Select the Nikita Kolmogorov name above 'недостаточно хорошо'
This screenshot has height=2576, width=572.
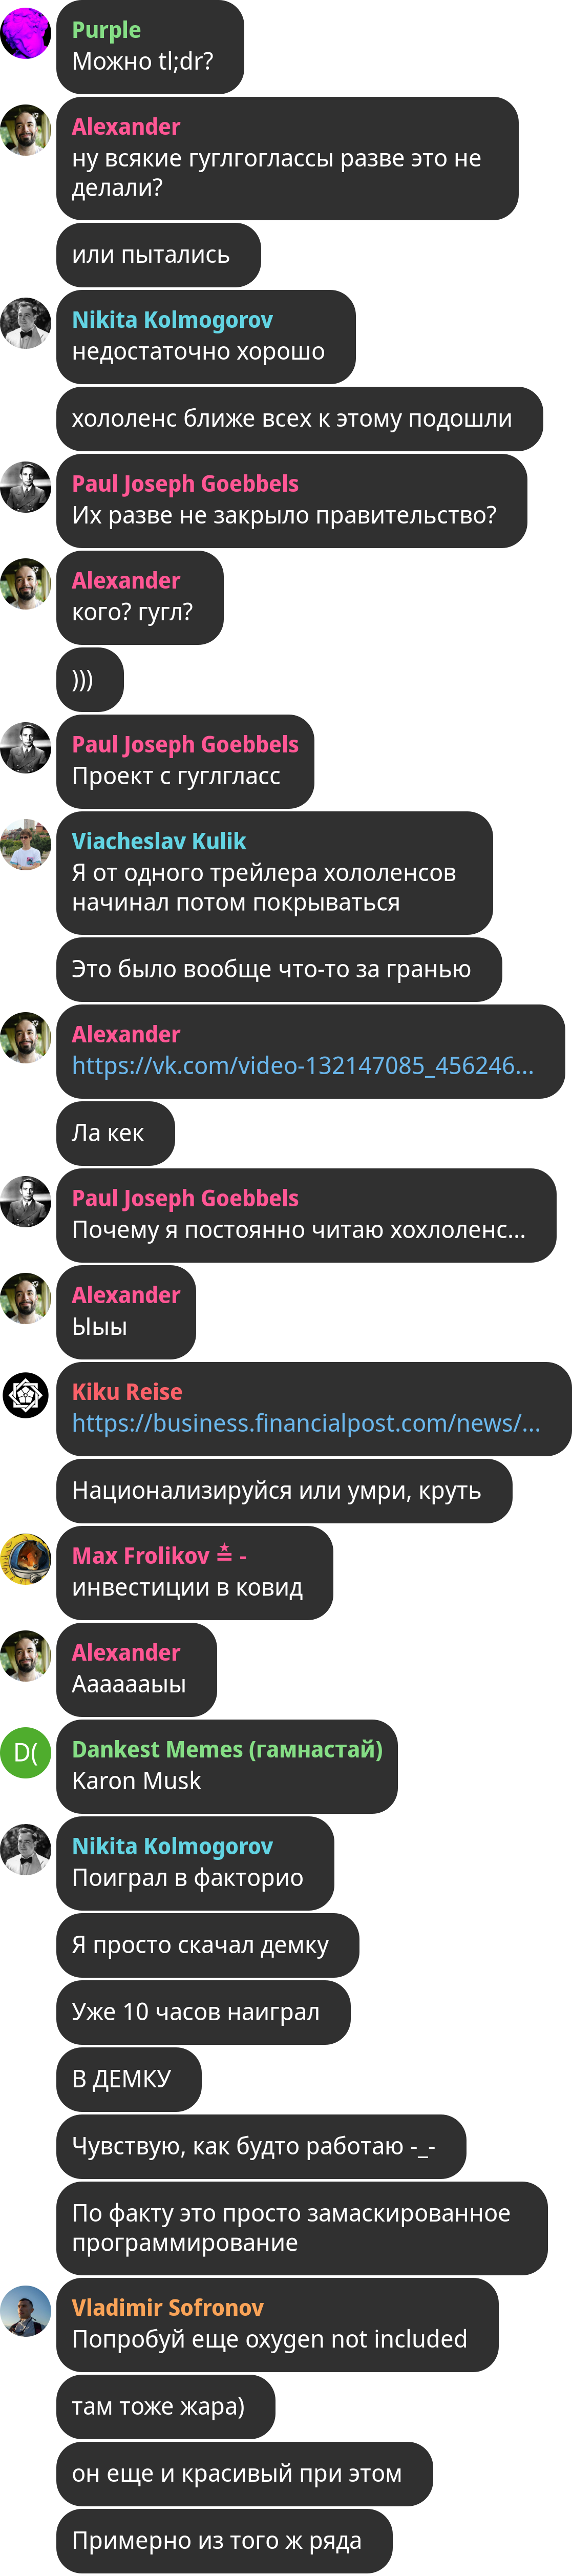[172, 320]
